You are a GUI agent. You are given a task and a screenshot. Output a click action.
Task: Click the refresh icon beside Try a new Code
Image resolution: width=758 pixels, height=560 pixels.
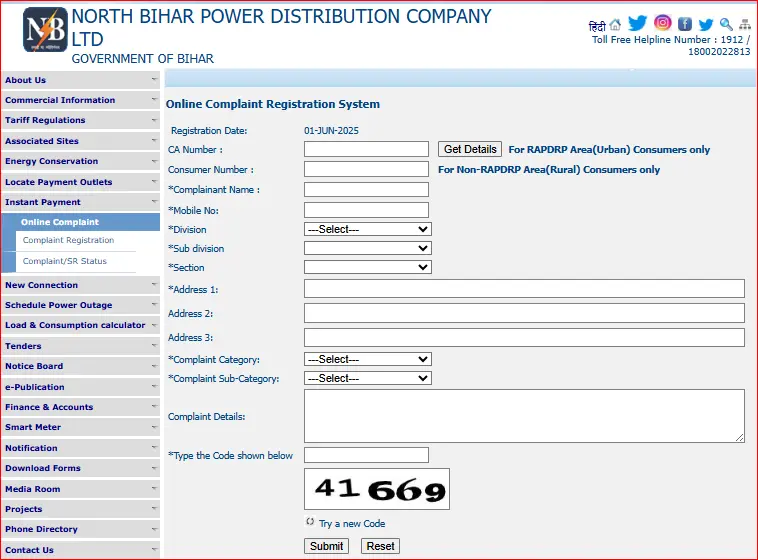[x=310, y=521]
